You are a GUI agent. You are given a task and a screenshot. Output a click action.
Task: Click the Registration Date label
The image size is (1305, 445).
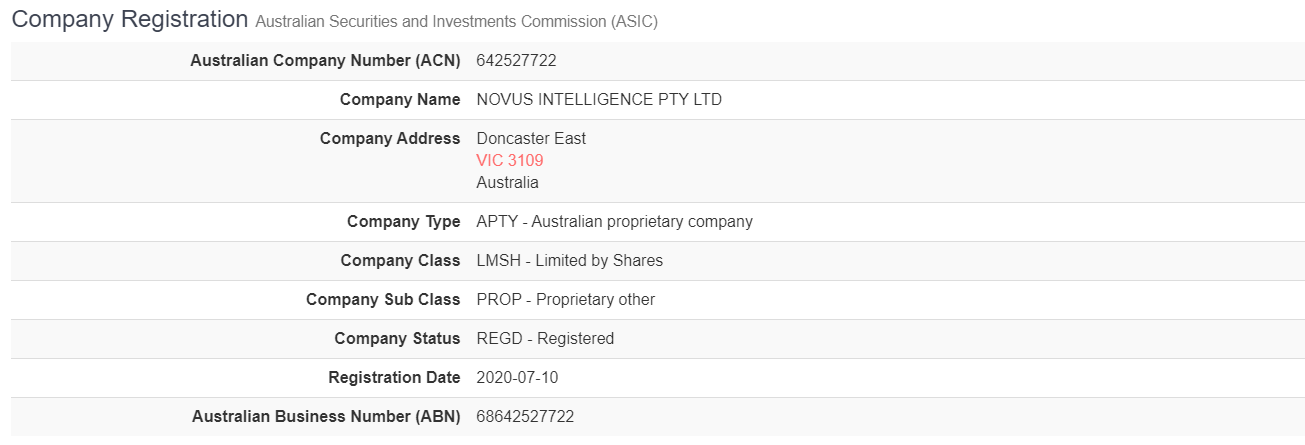394,377
